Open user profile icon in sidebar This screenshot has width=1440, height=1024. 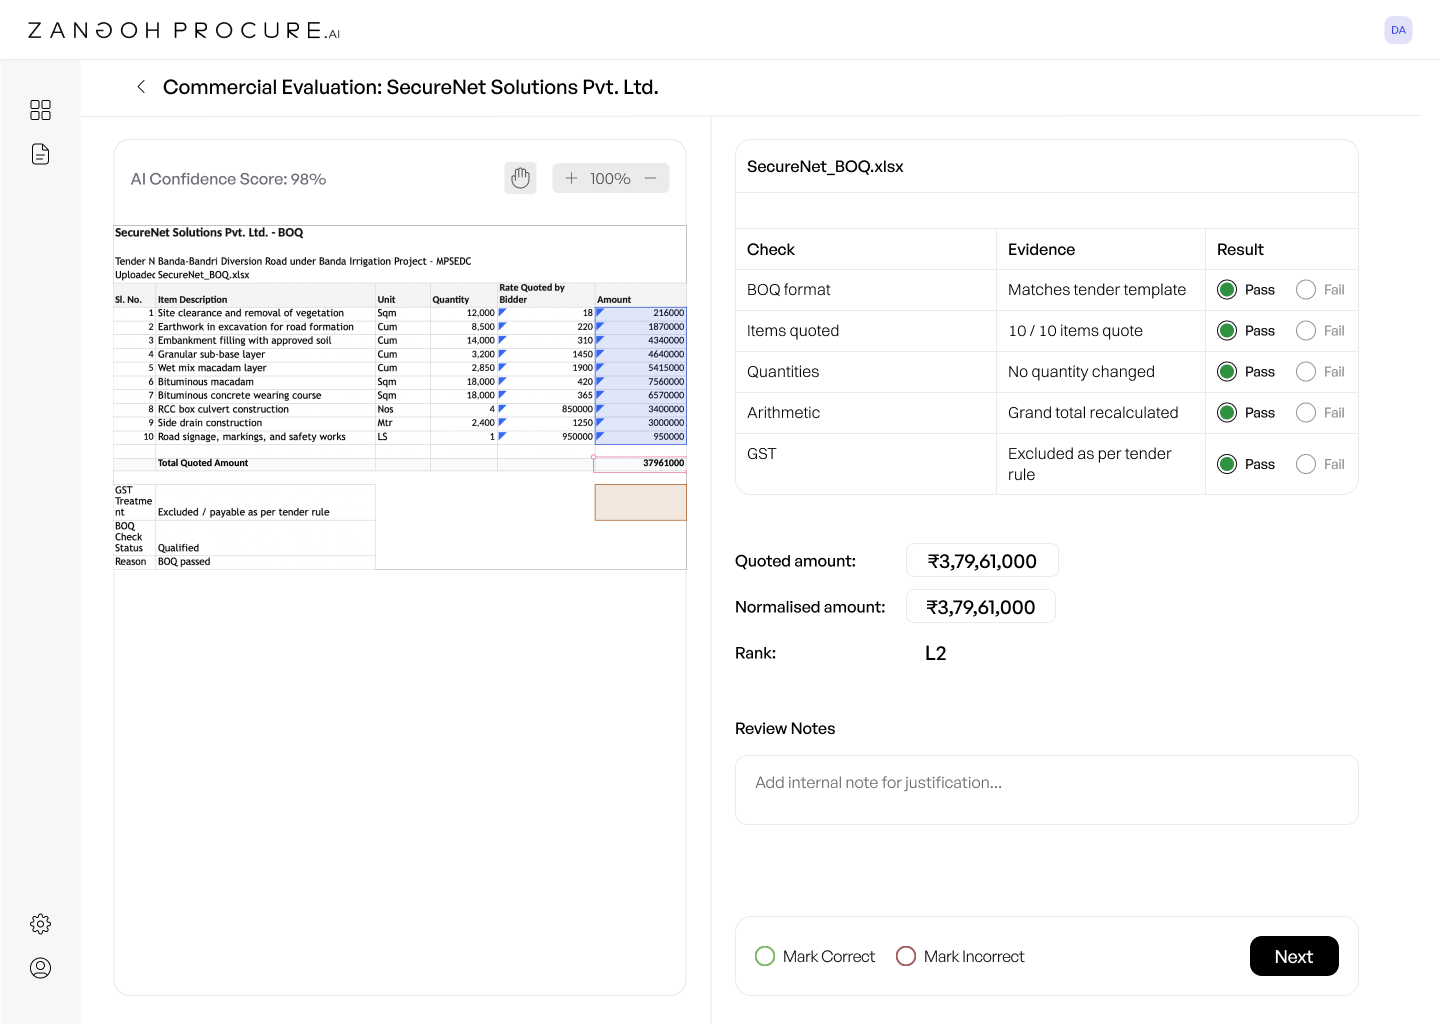40,968
